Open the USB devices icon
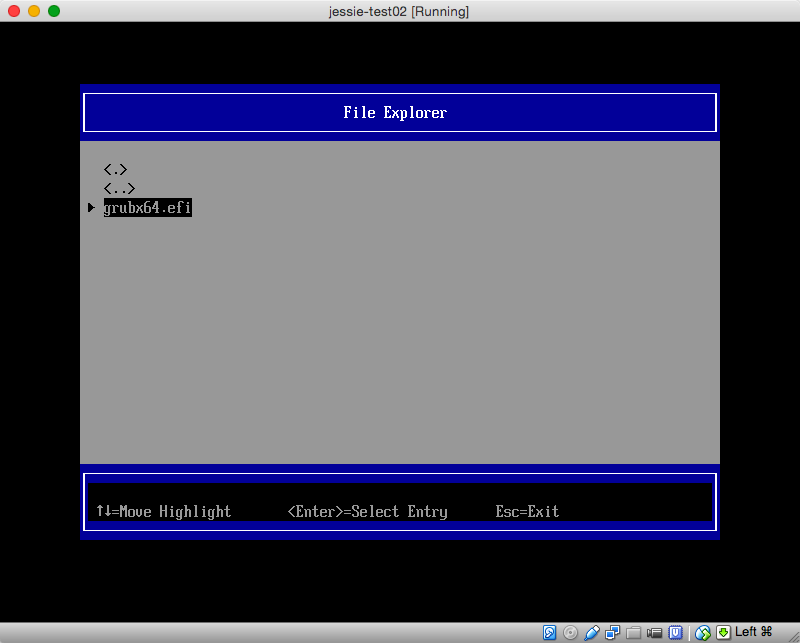Viewport: 800px width, 643px height. point(591,633)
